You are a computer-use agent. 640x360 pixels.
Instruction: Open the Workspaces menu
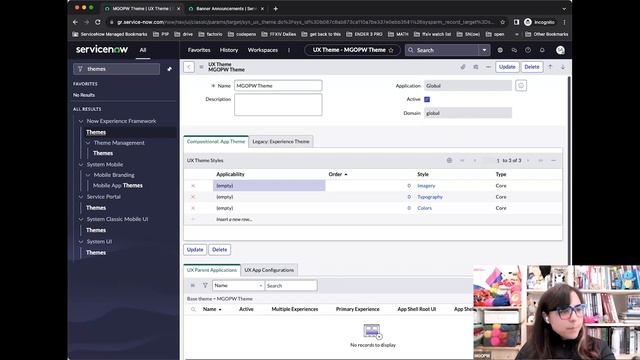pos(263,50)
